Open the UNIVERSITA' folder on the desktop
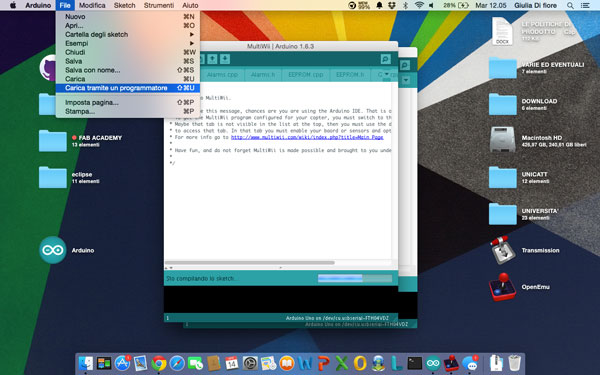This screenshot has width=600, height=375. pos(502,214)
